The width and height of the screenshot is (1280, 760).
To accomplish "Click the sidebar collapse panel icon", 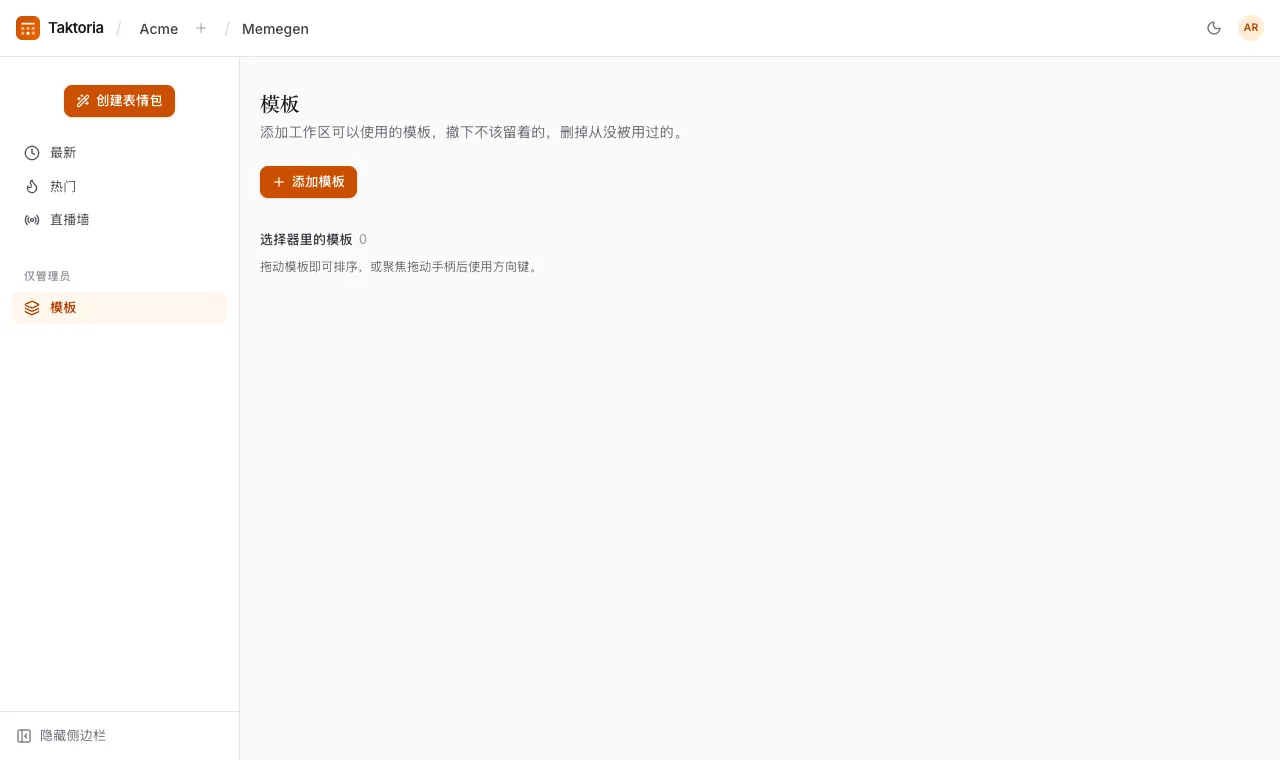I will tap(24, 736).
